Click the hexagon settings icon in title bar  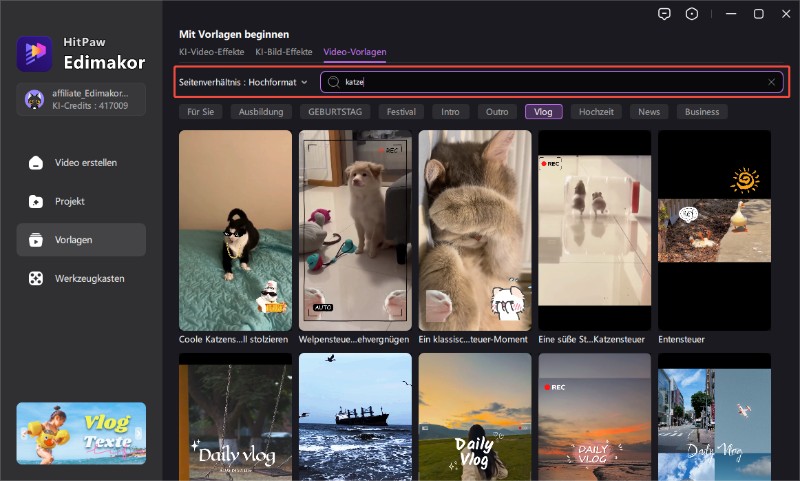point(692,14)
